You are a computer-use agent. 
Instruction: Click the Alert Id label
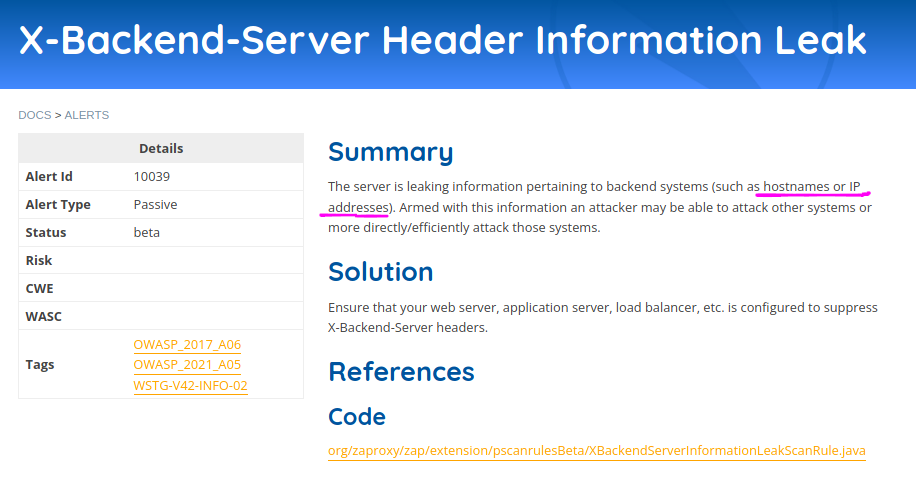(49, 176)
